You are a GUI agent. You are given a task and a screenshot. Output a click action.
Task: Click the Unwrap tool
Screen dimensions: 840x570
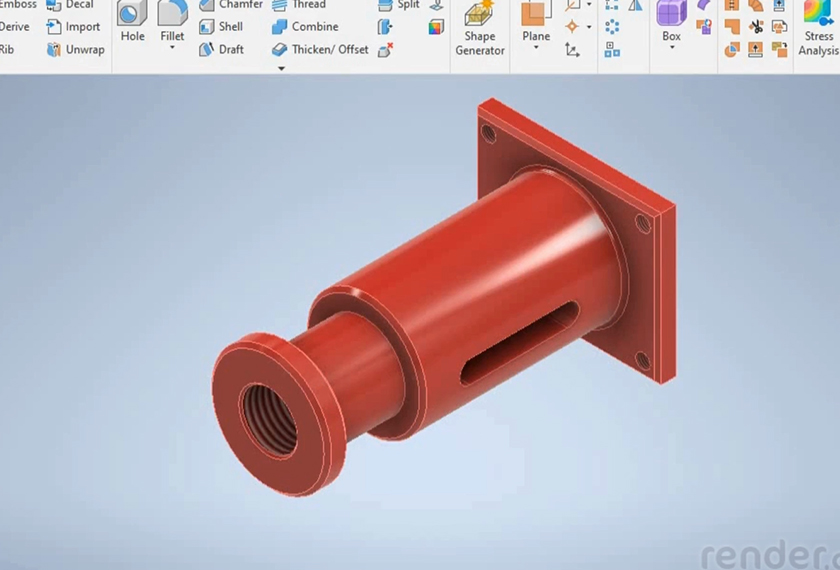click(75, 49)
